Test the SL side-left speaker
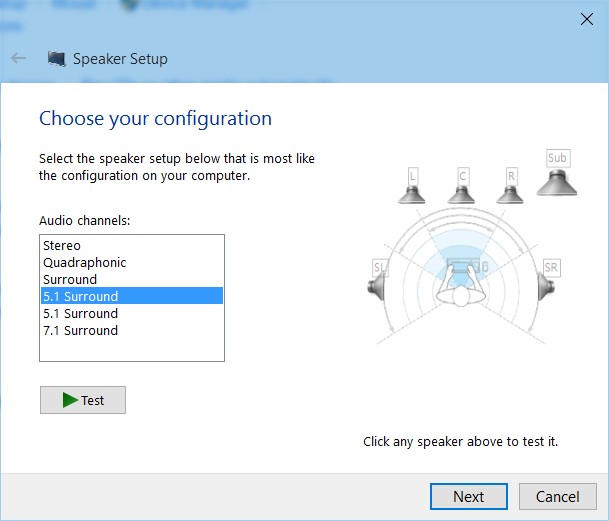 click(380, 283)
